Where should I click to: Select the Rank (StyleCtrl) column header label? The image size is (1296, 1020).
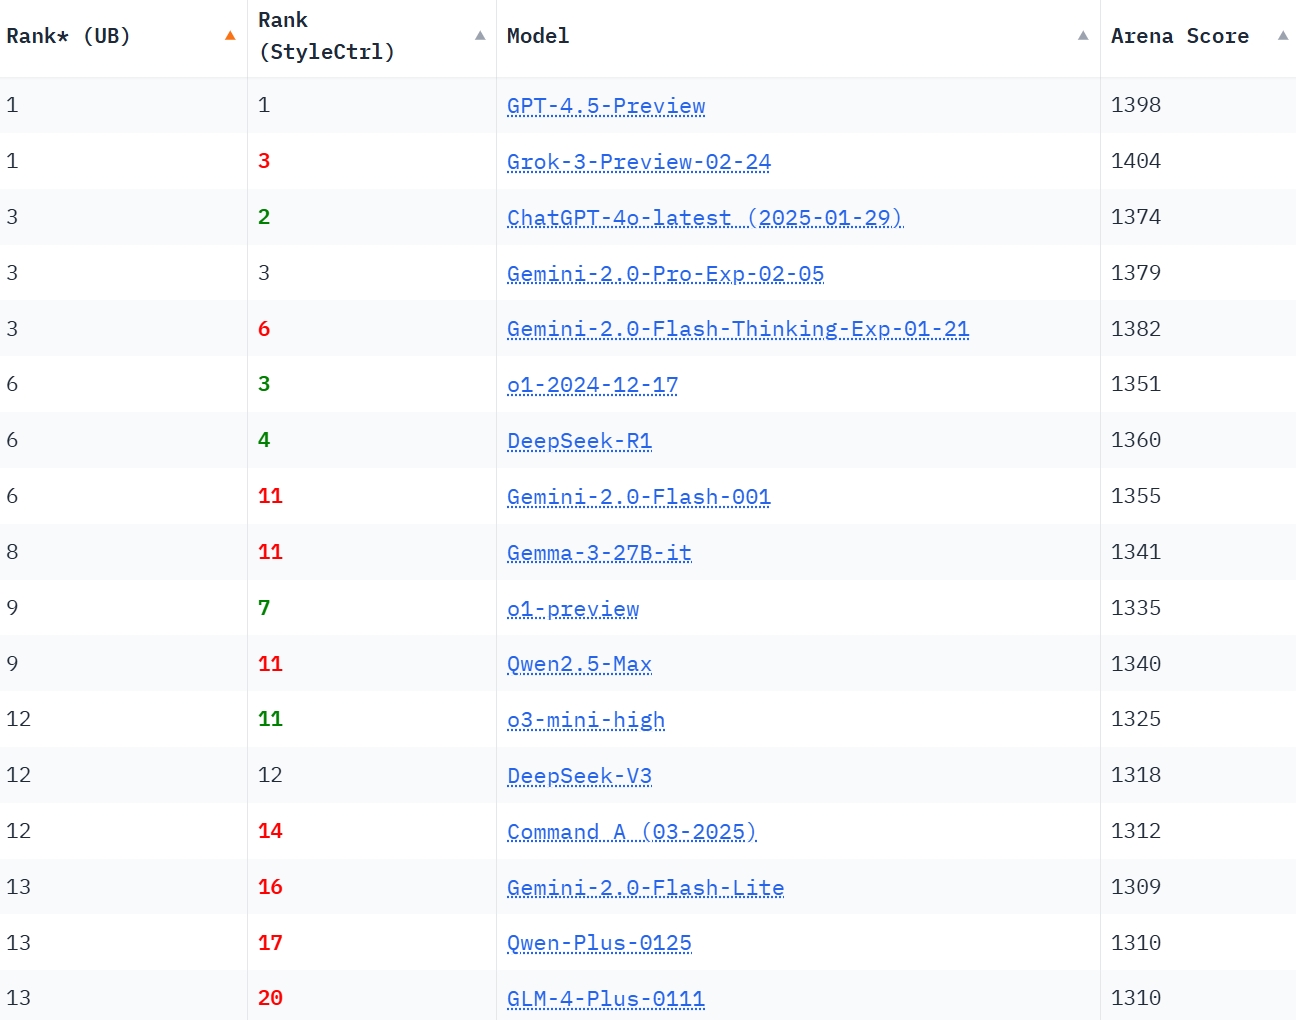(x=326, y=36)
